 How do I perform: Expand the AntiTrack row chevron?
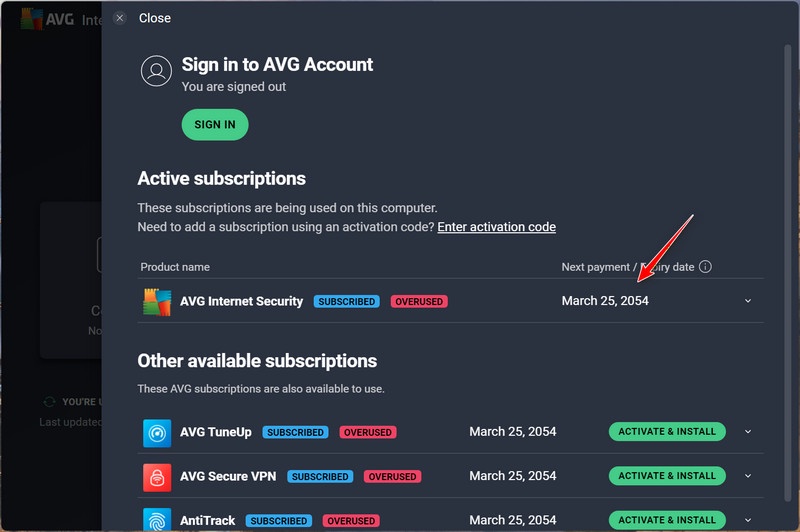(748, 520)
